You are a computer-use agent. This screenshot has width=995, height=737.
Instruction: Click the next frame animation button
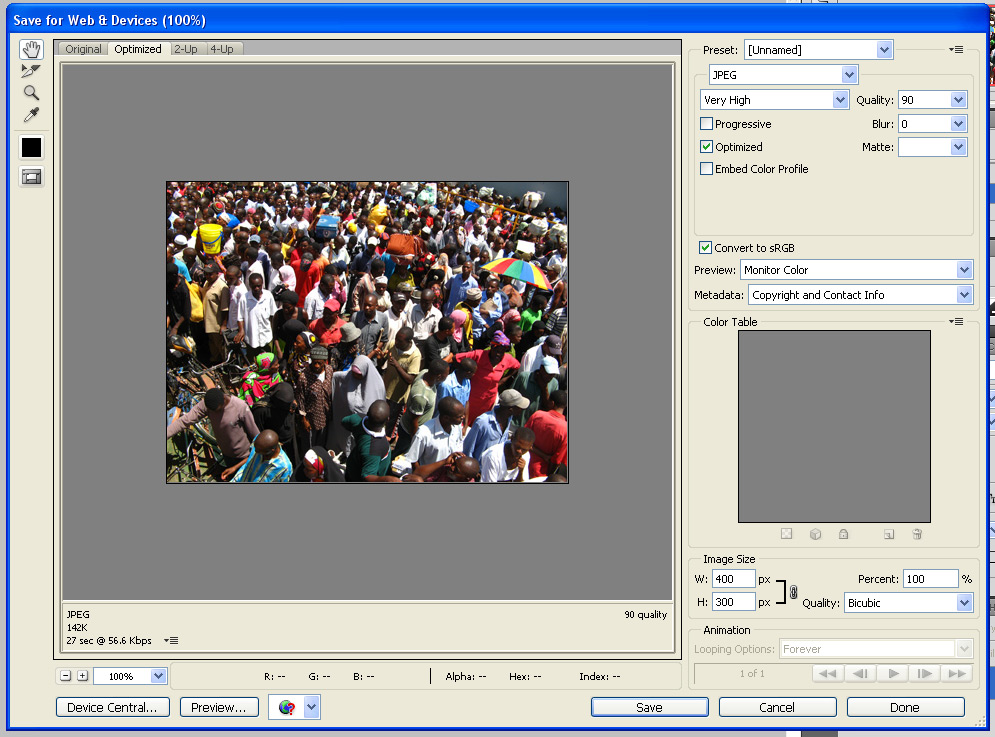click(925, 674)
